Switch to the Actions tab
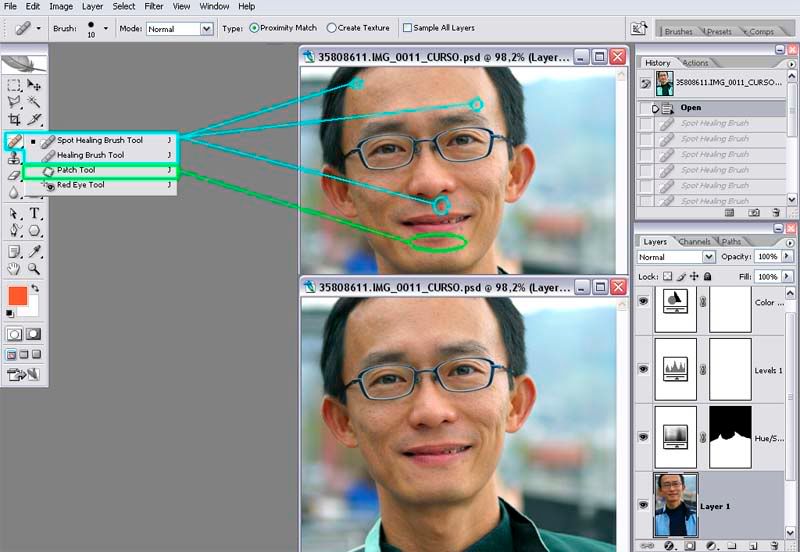 click(x=695, y=63)
